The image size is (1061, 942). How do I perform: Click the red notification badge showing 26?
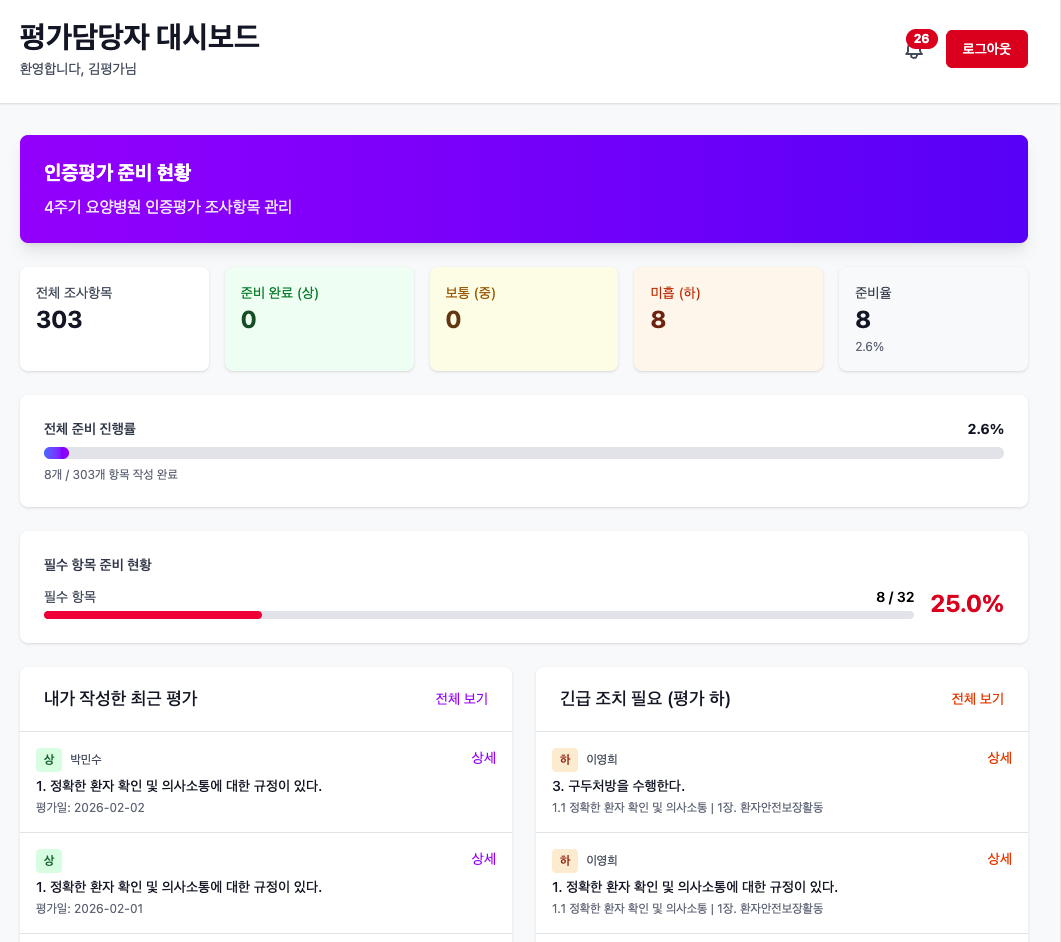click(922, 38)
